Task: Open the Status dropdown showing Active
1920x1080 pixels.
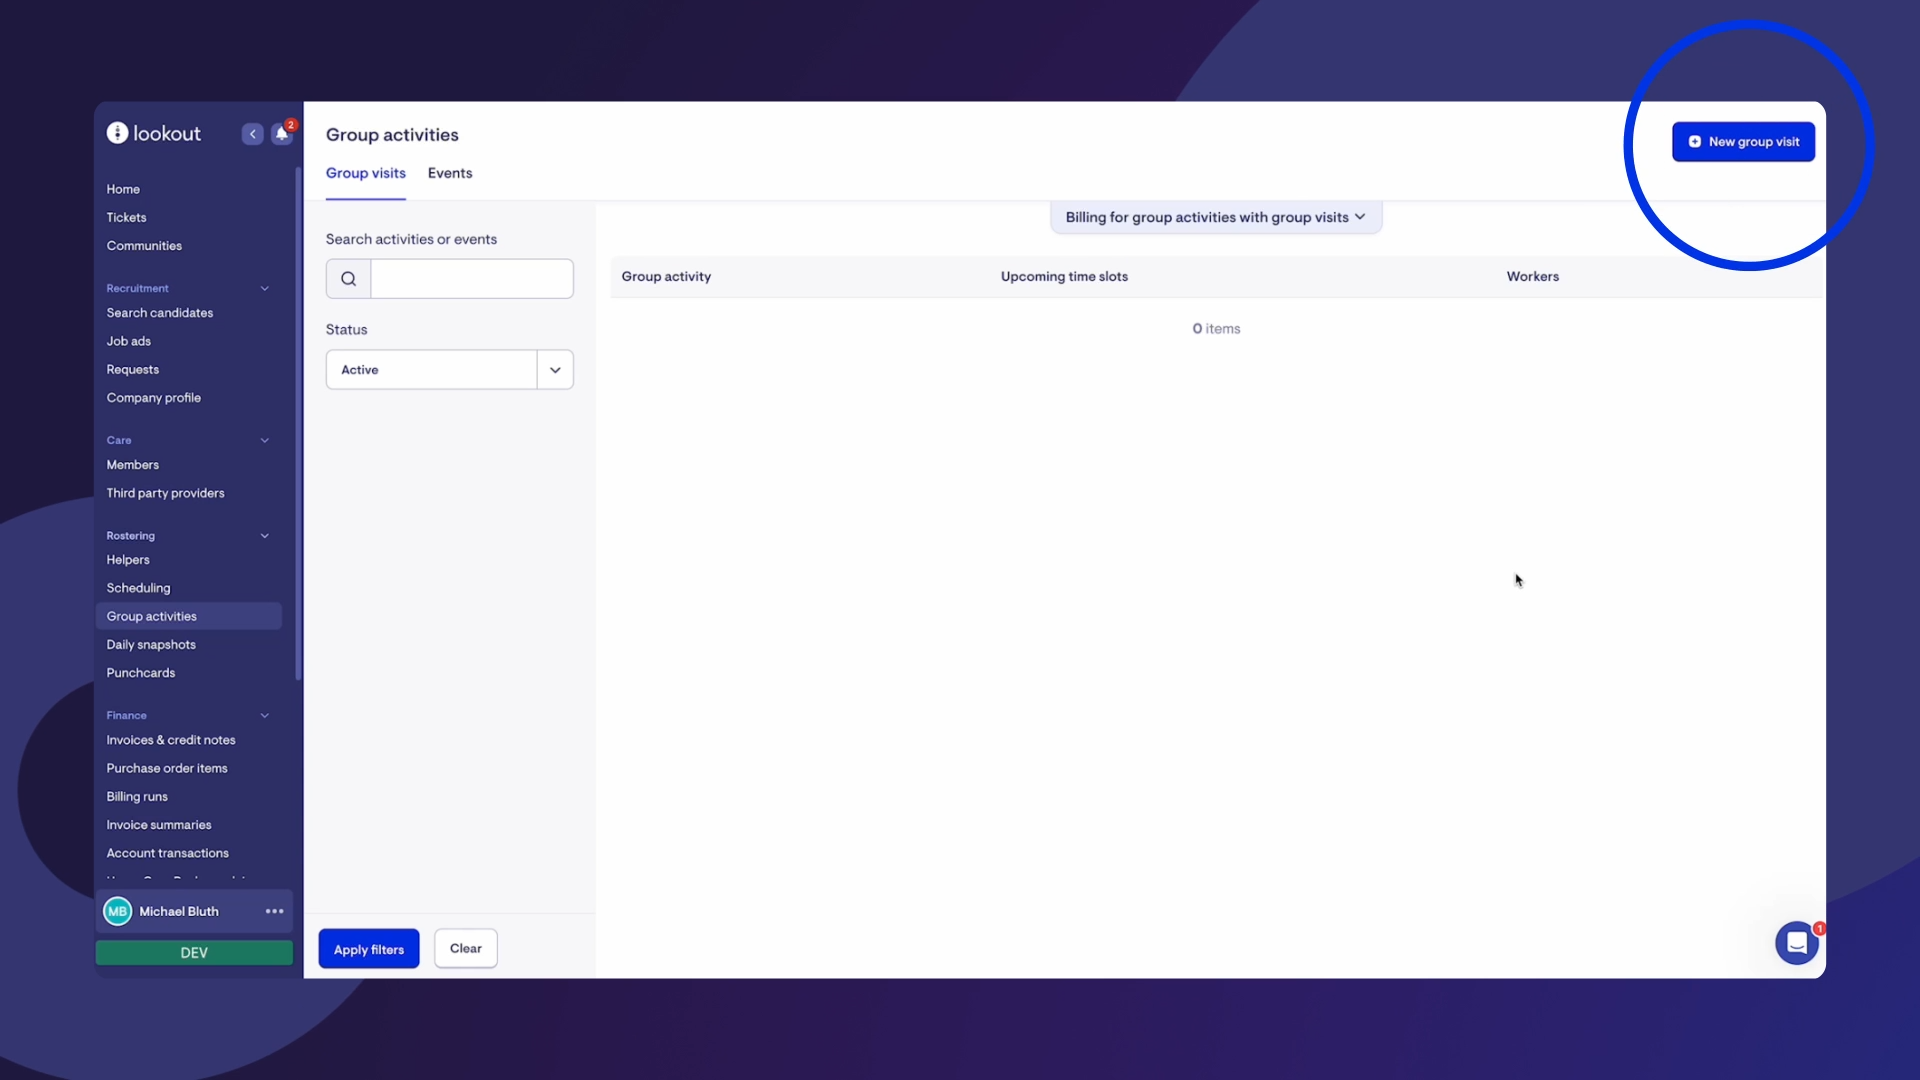Action: tap(449, 370)
